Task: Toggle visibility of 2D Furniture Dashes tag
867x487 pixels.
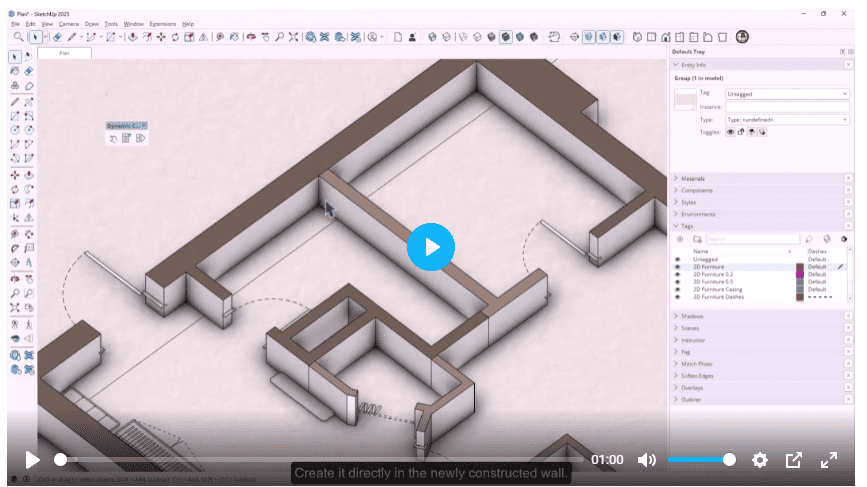Action: [x=677, y=297]
